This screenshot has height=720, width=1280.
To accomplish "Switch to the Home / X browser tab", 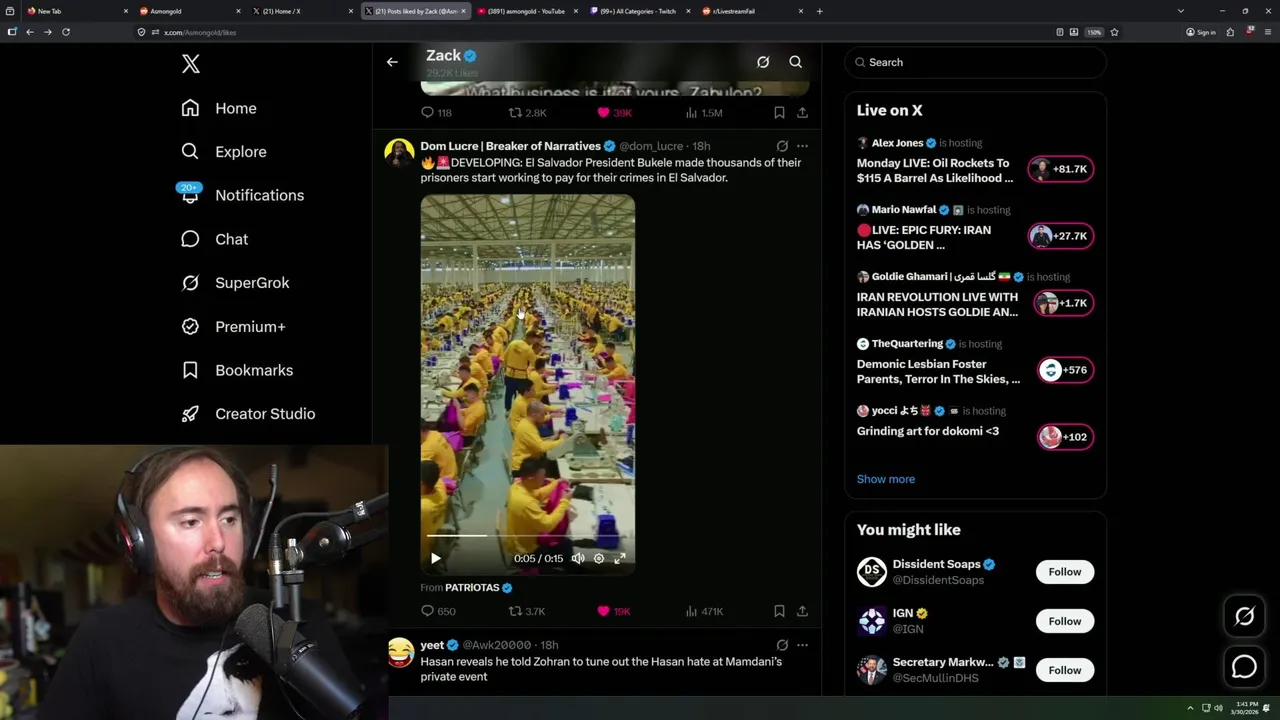I will point(301,11).
